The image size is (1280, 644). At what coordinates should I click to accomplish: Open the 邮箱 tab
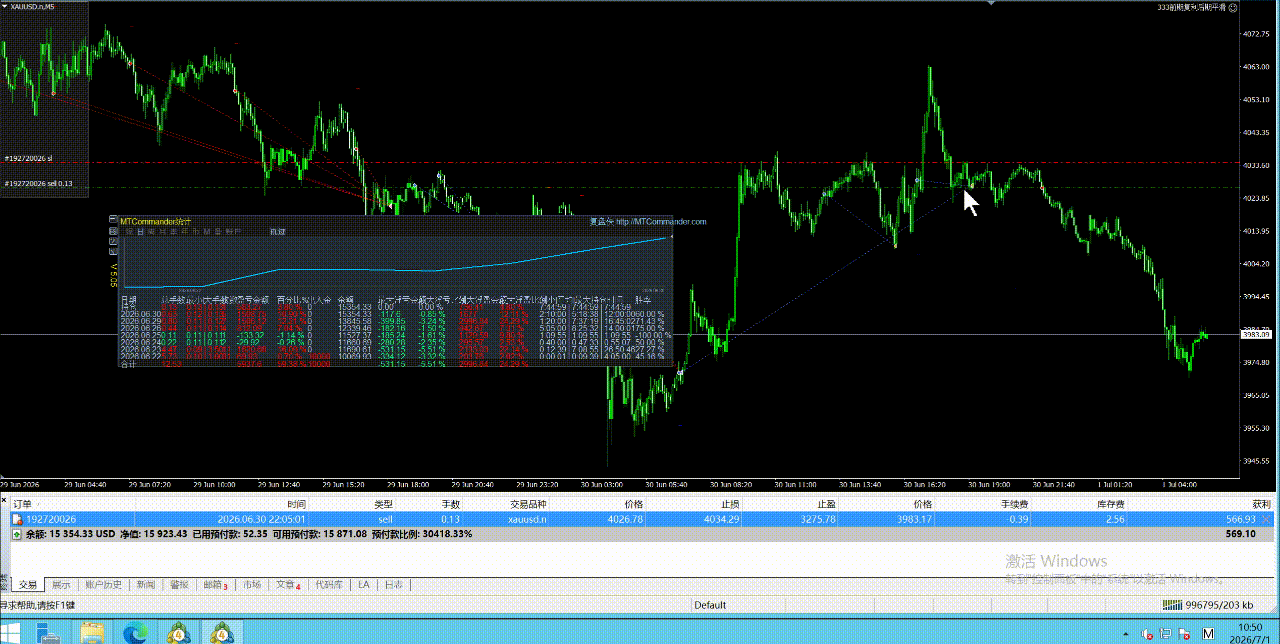215,584
